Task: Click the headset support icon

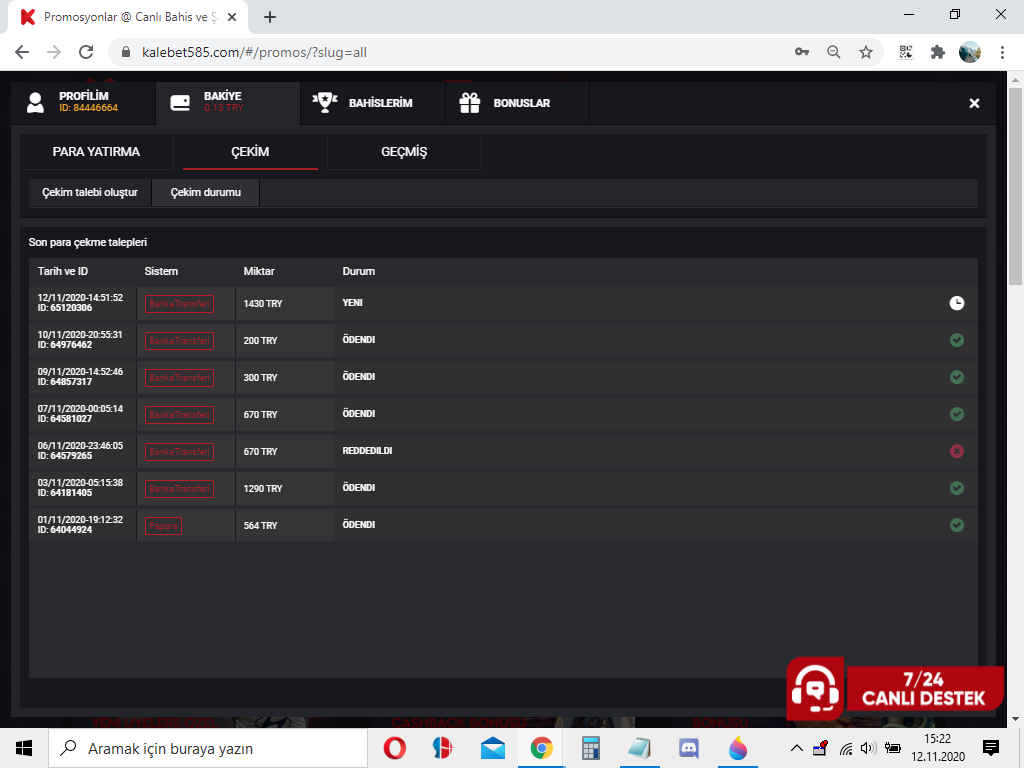Action: pos(815,689)
